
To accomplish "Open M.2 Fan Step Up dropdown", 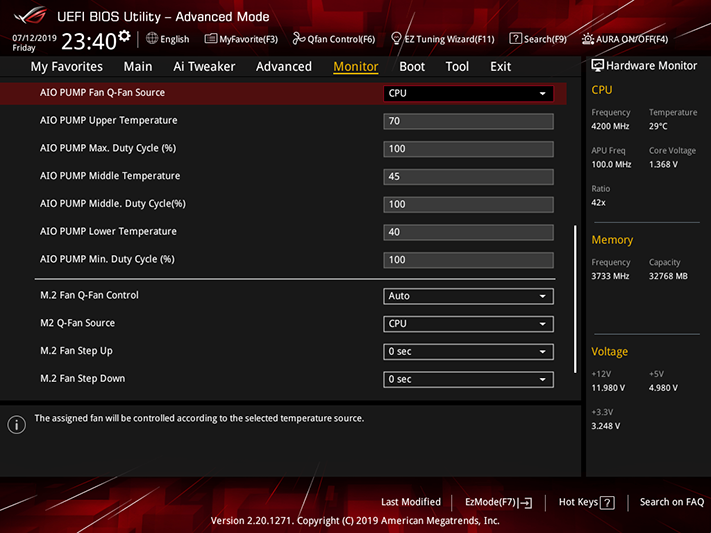I will [x=468, y=352].
